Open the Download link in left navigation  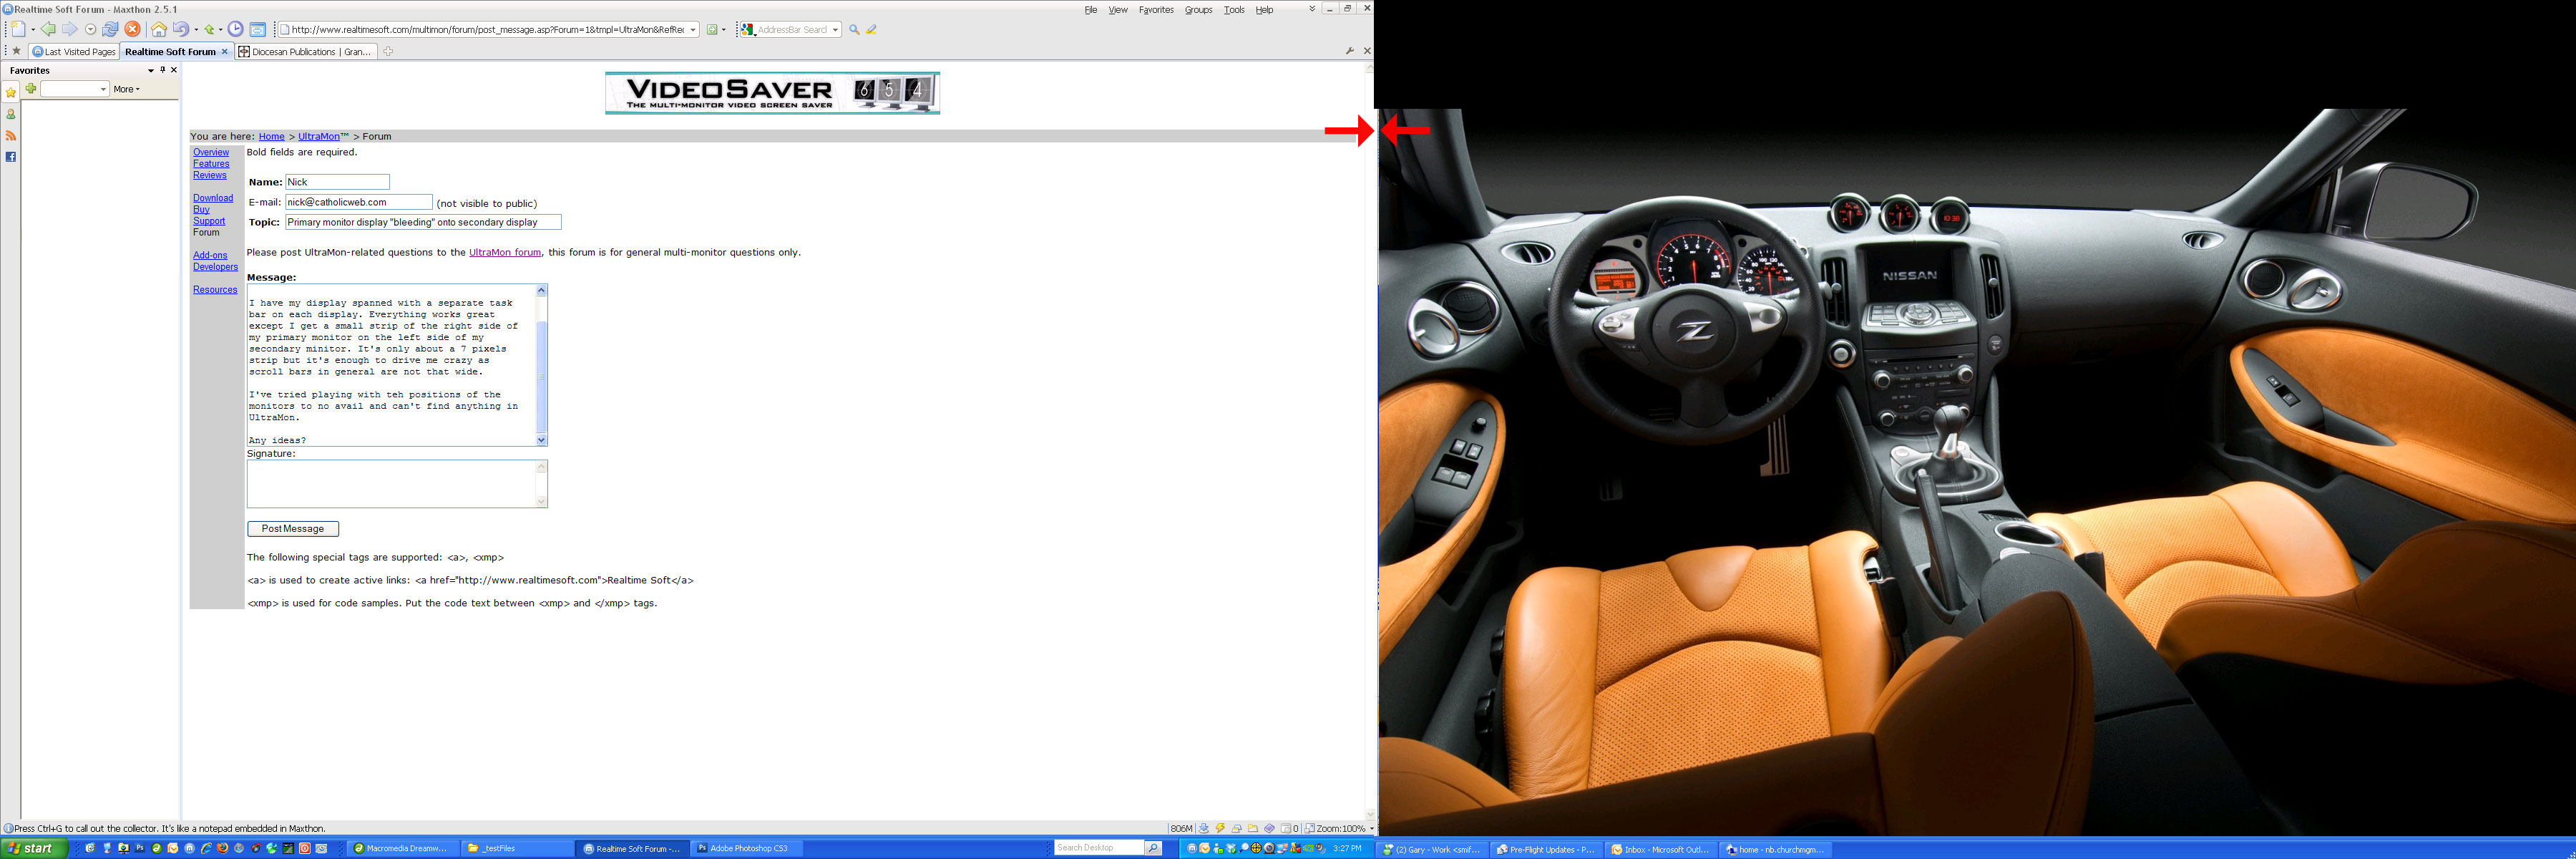pyautogui.click(x=213, y=198)
